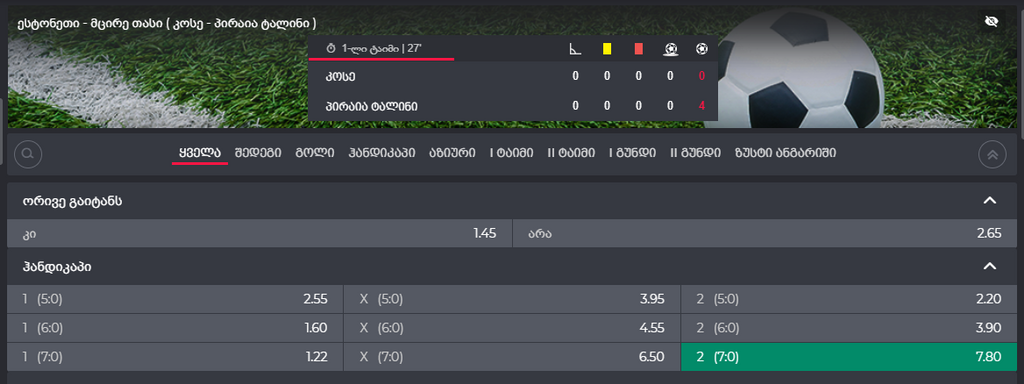Switch to the შედეგი tab
The width and height of the screenshot is (1024, 384).
point(258,153)
